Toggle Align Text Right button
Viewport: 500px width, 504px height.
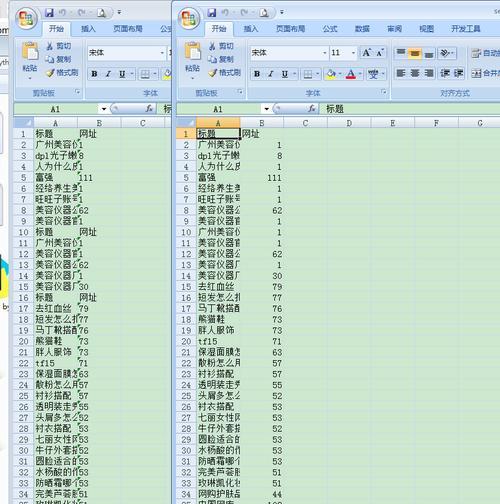(429, 73)
